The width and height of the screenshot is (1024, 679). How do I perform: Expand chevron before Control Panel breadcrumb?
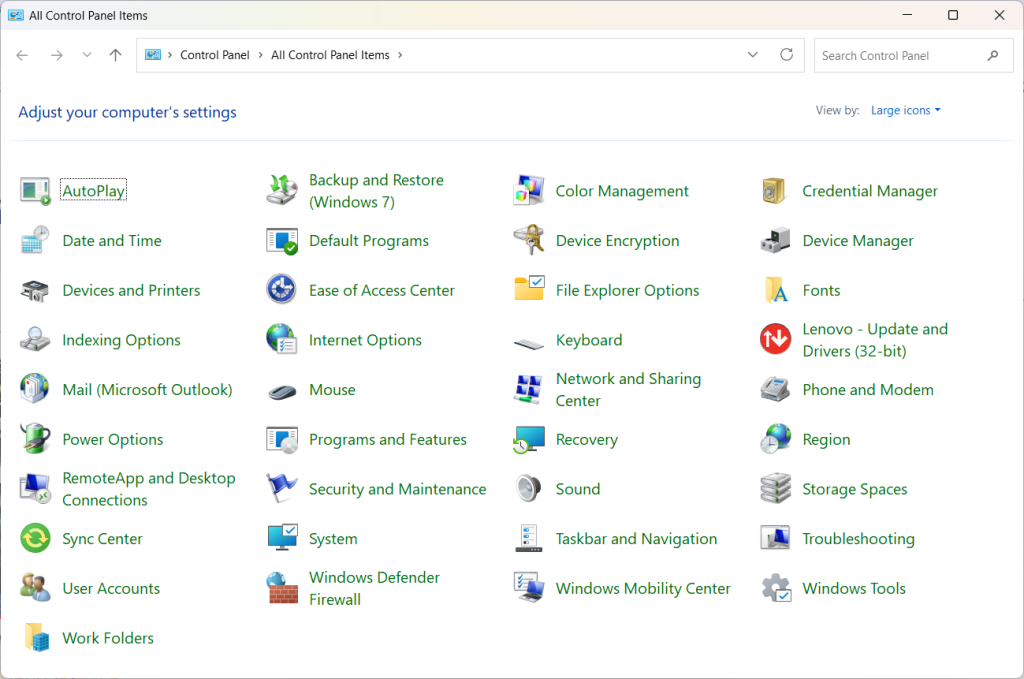coord(170,55)
